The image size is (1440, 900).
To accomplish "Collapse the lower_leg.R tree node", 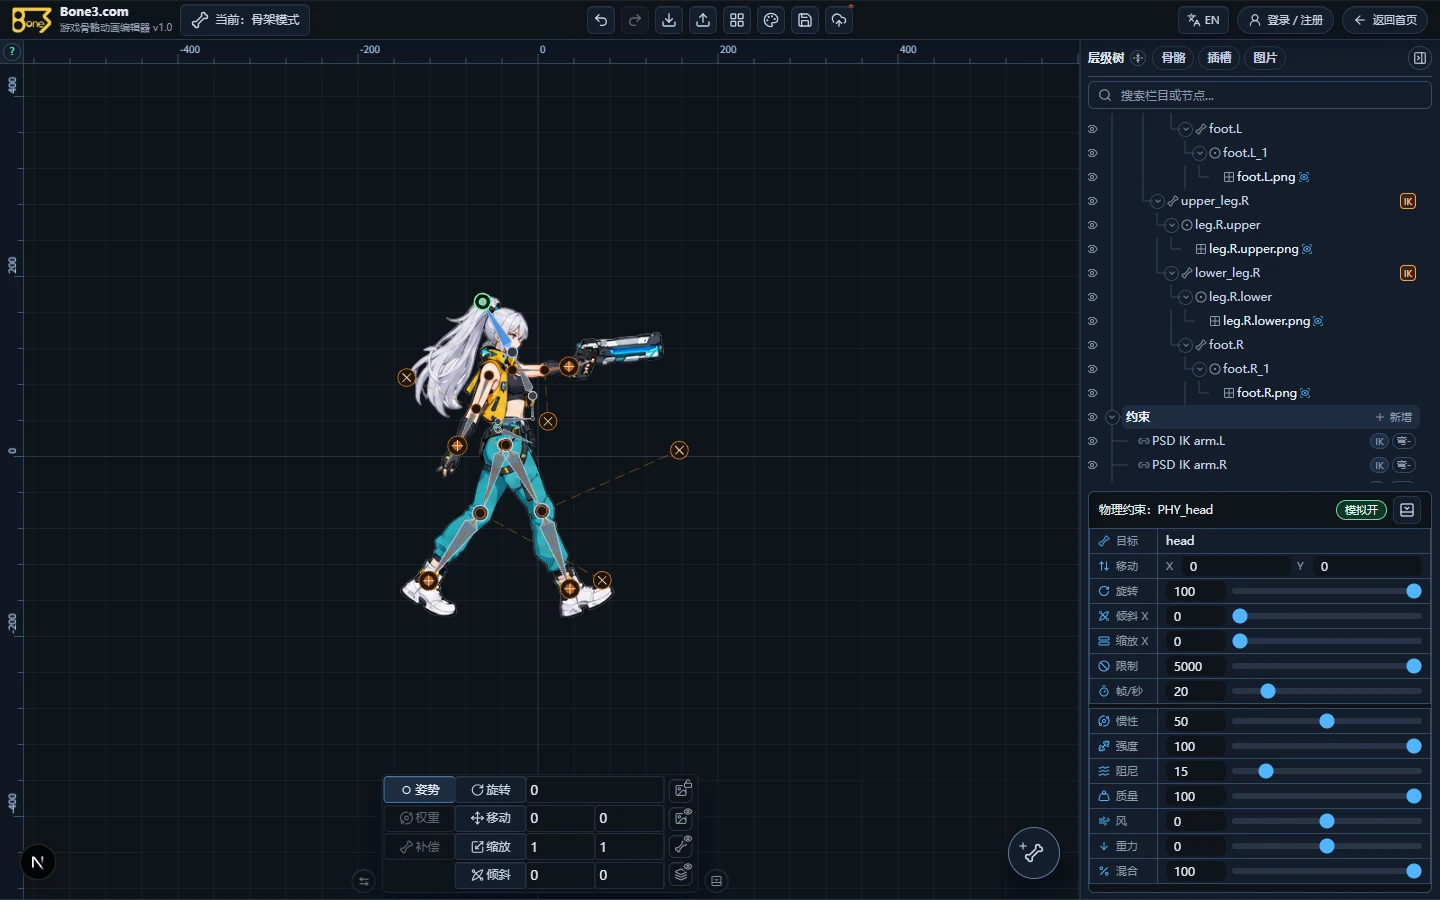I will tap(1171, 273).
